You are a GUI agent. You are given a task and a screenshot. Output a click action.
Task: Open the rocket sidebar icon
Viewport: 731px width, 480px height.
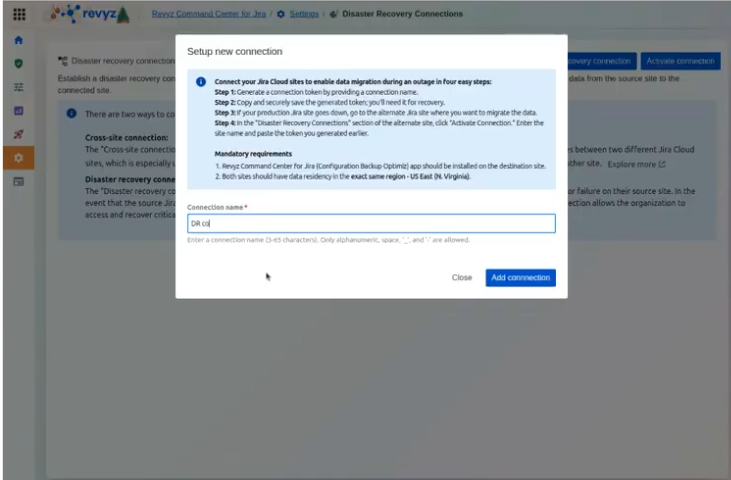[x=19, y=134]
